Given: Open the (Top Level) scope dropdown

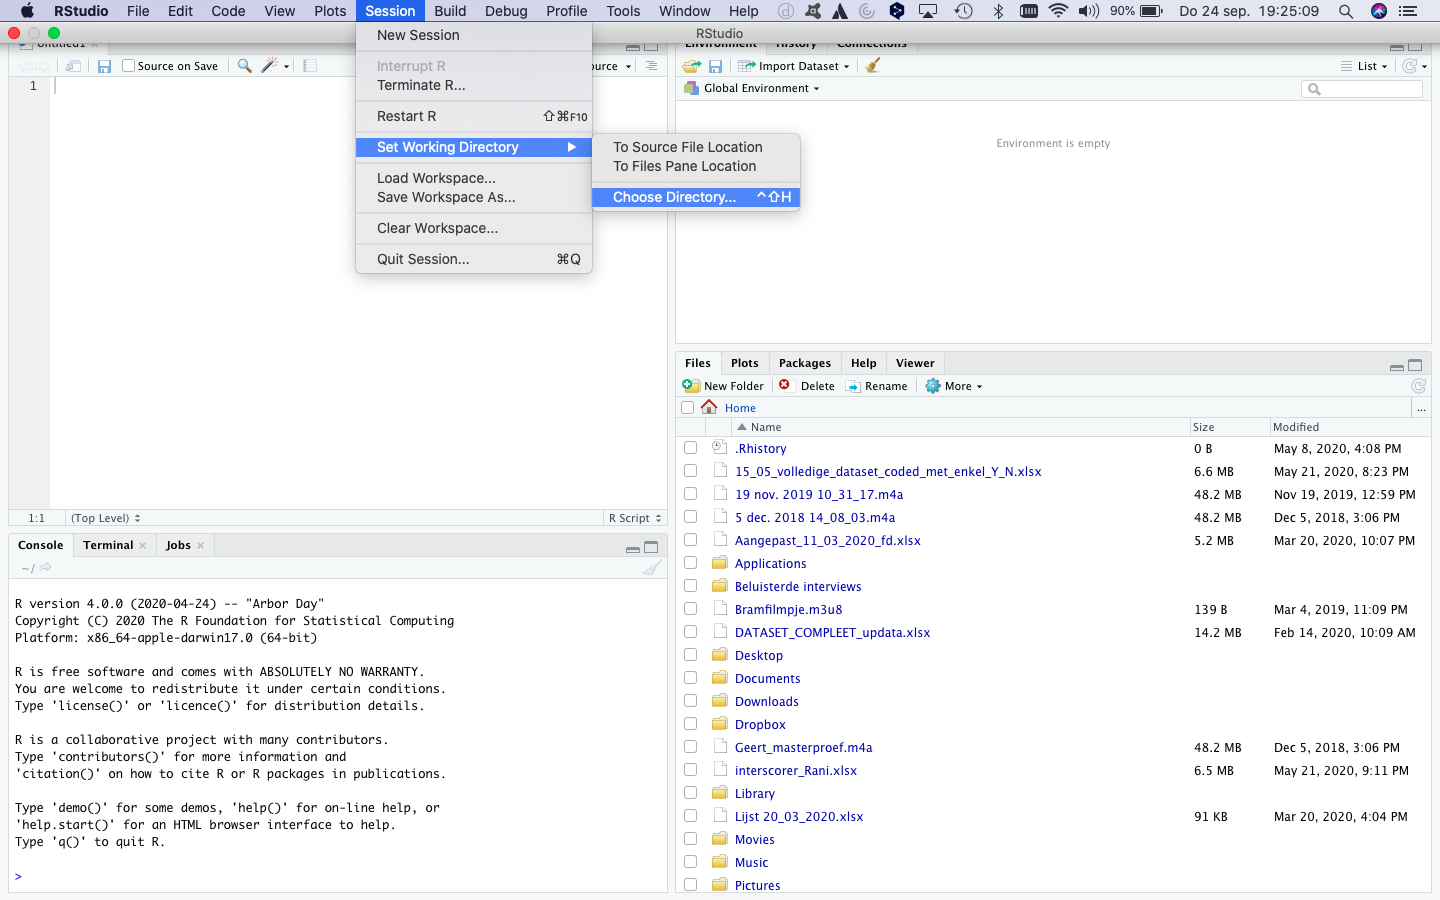Looking at the screenshot, I should [105, 518].
